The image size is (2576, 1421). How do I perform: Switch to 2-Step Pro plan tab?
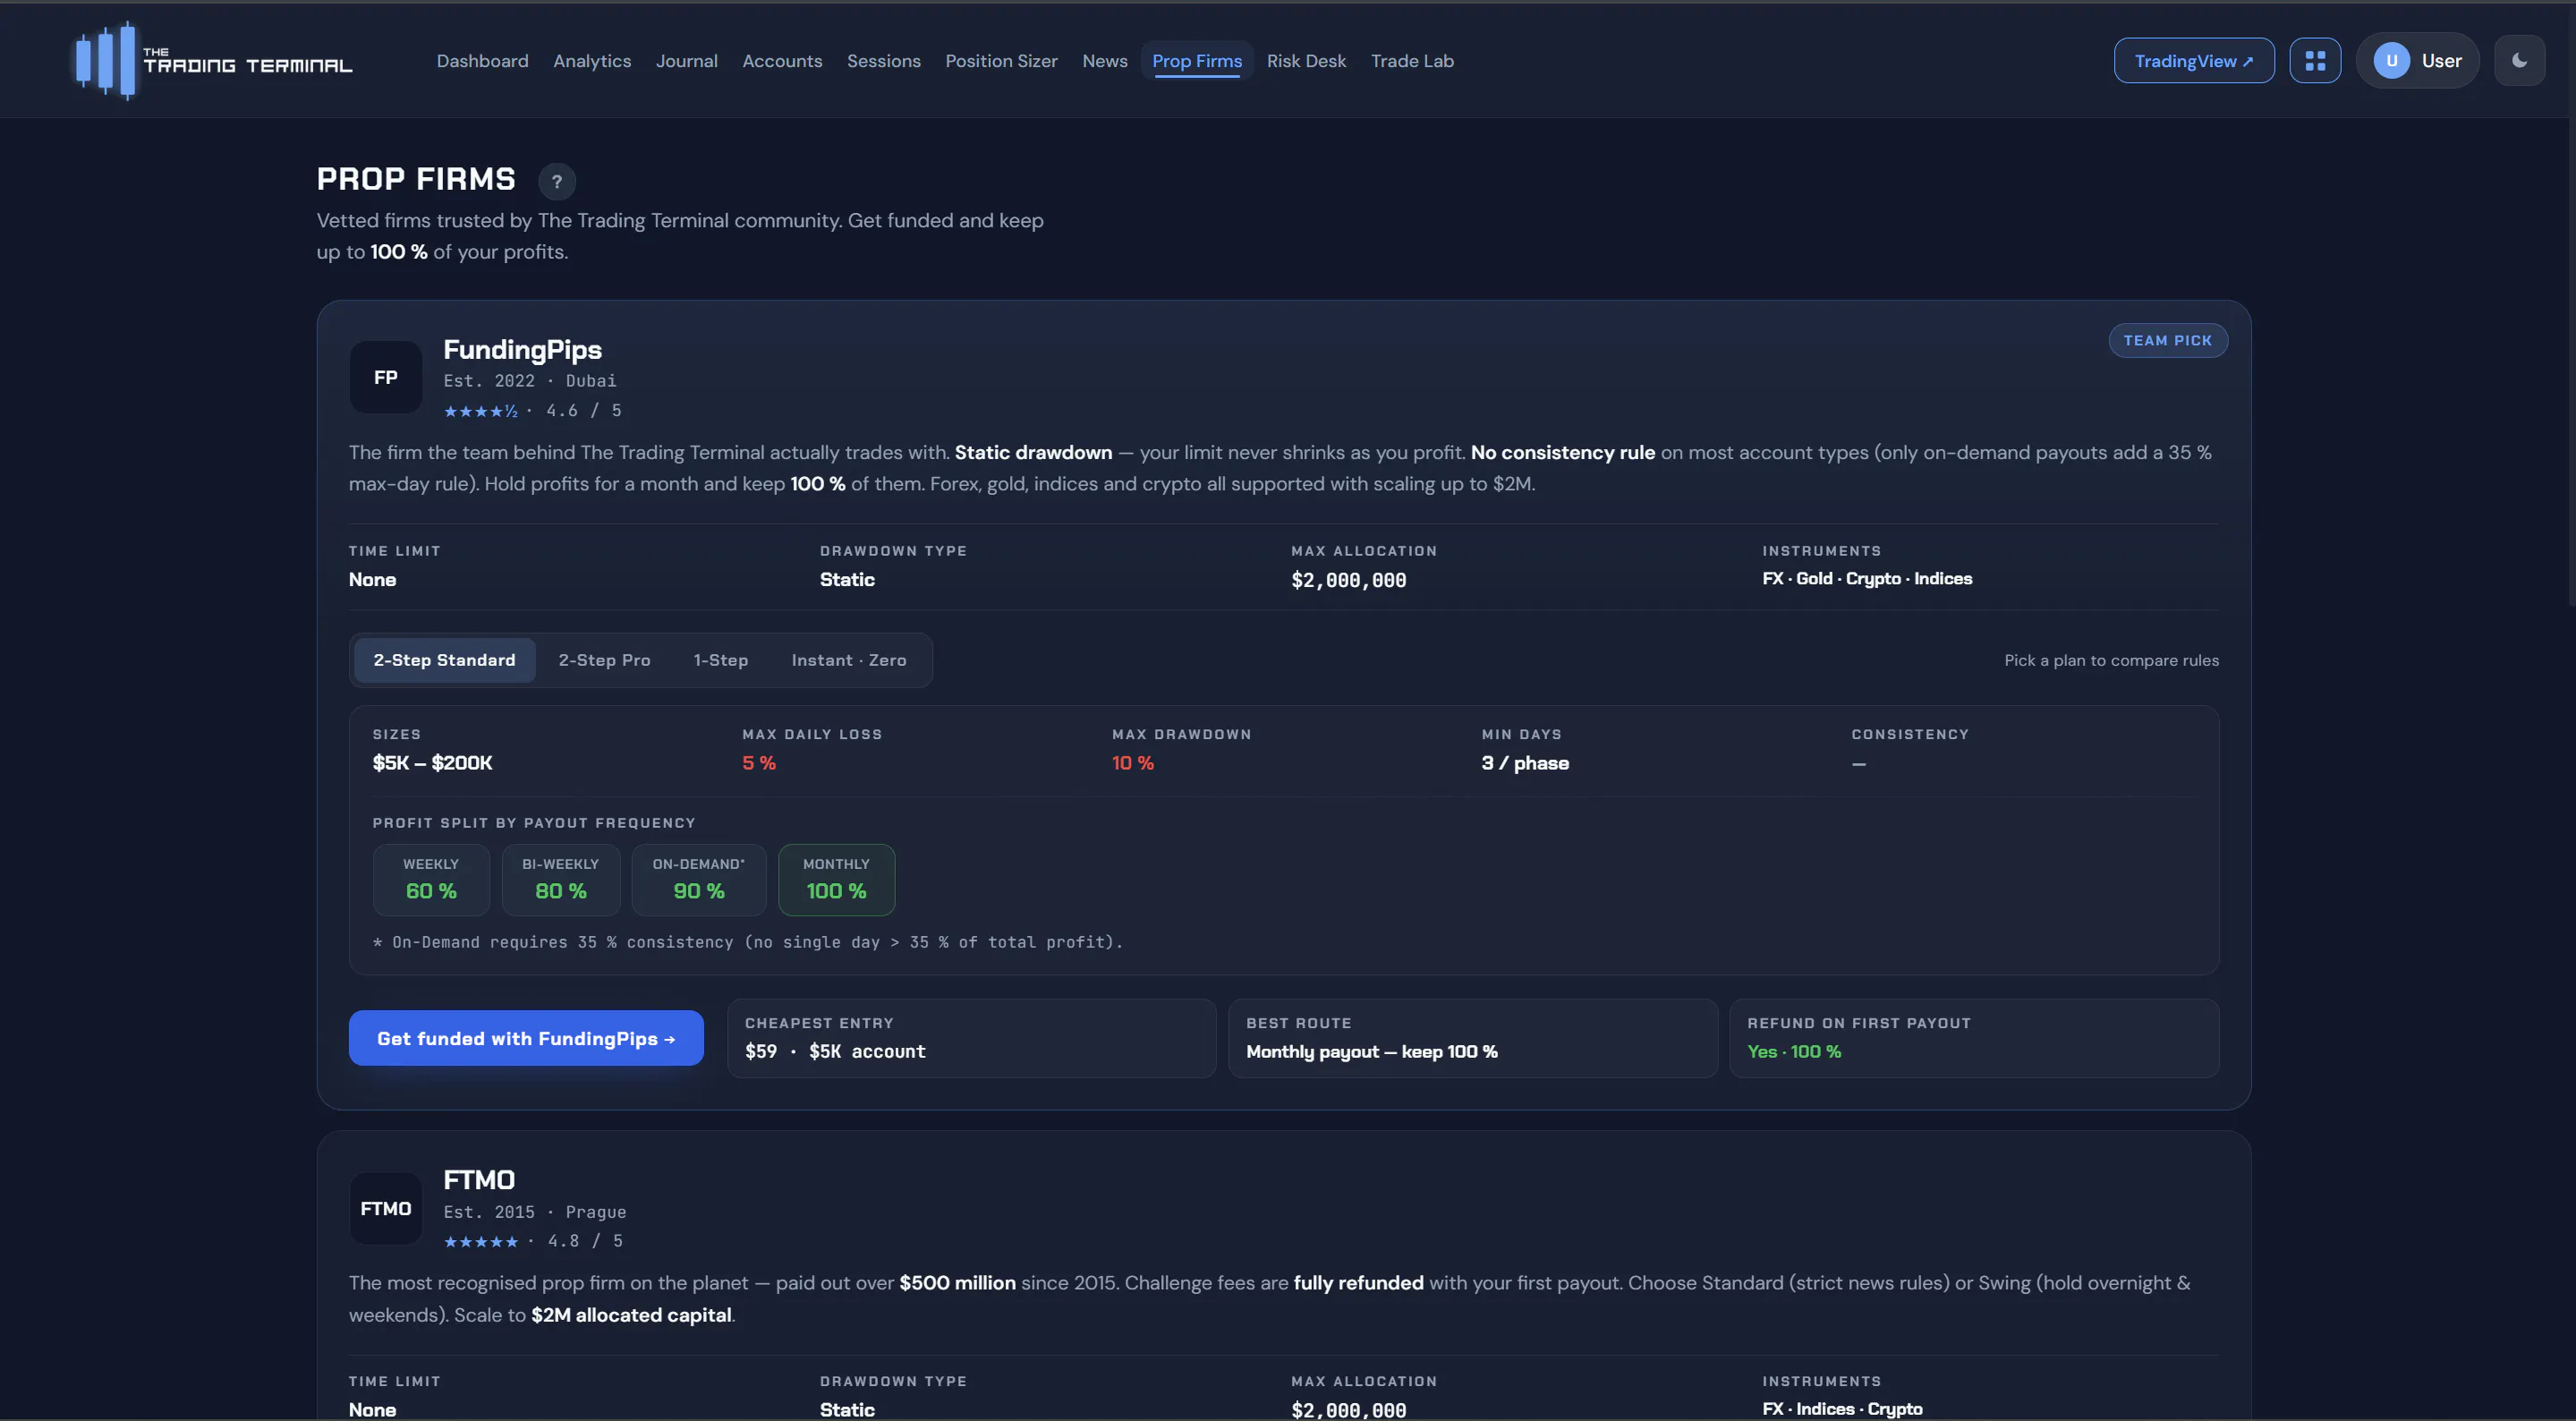[x=605, y=660]
